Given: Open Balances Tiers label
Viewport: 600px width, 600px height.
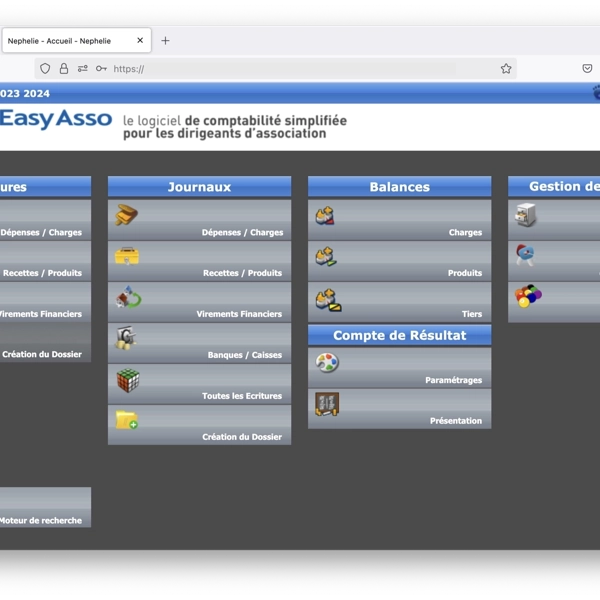Looking at the screenshot, I should 471,314.
